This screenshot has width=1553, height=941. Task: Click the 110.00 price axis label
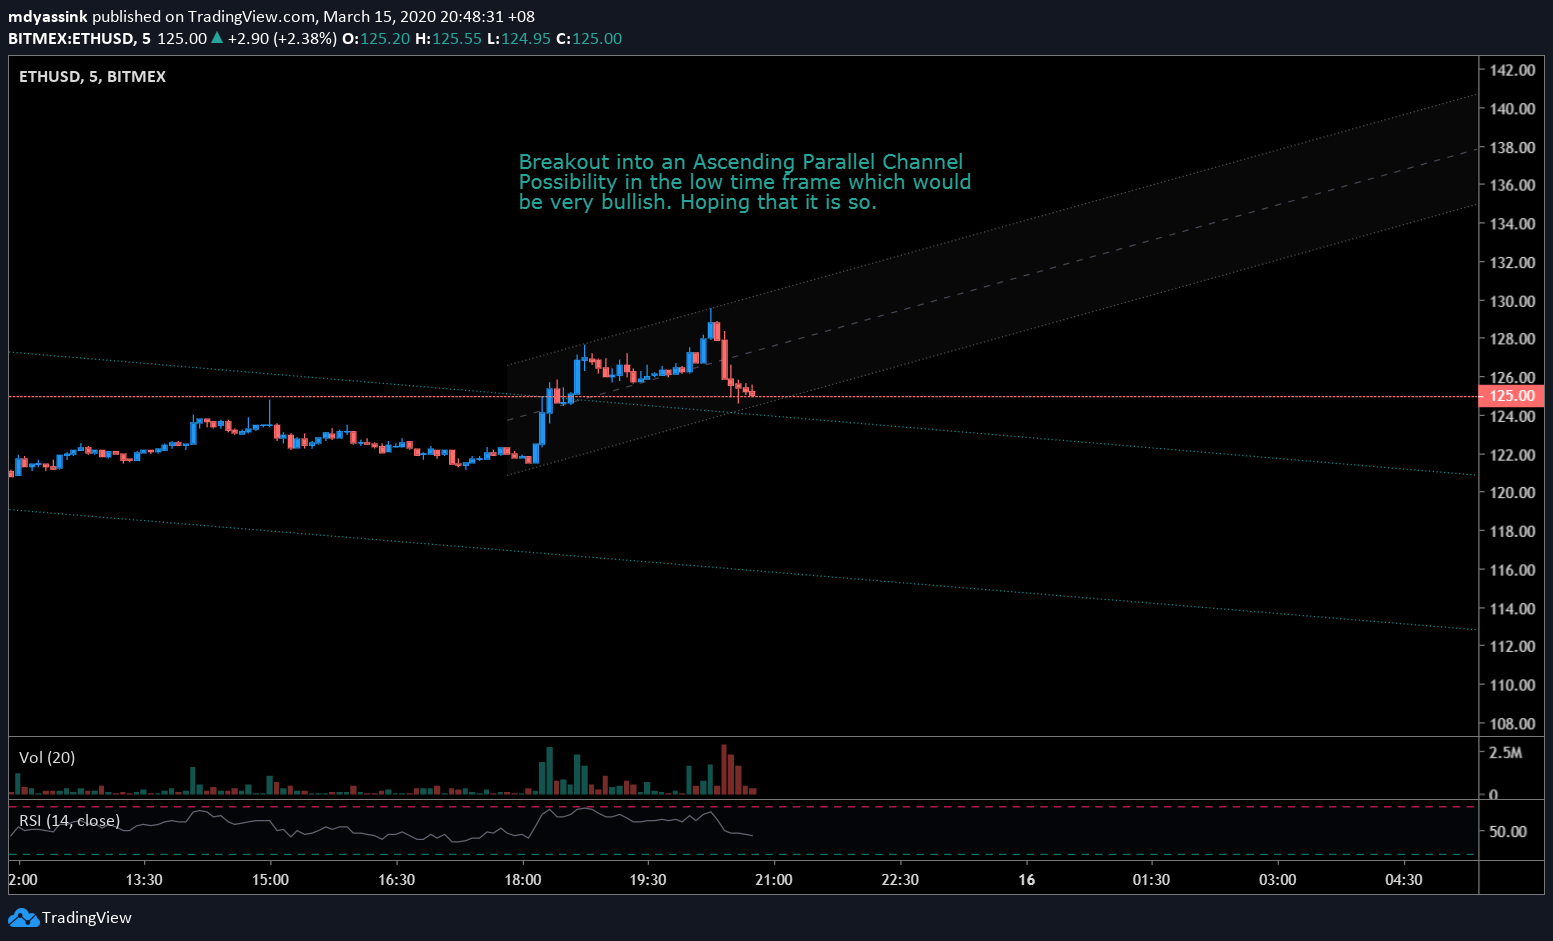(x=1512, y=685)
